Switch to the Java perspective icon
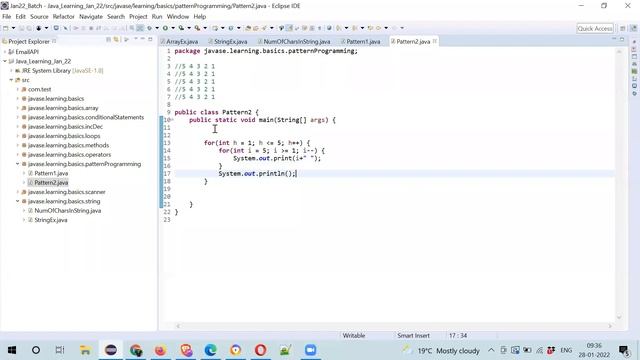Screen dimensions: 640x360 click(x=633, y=28)
